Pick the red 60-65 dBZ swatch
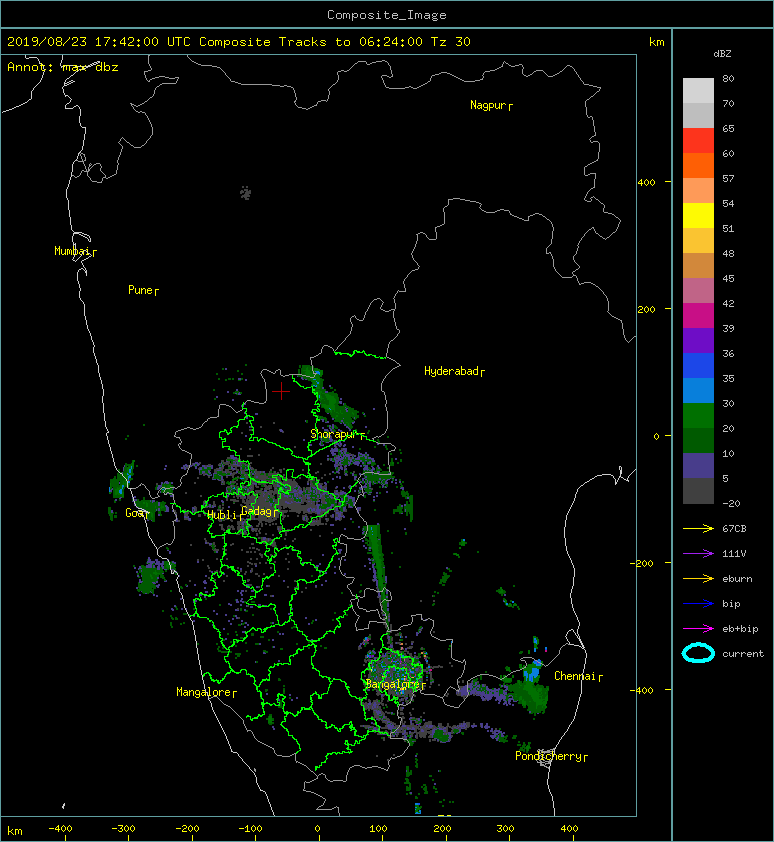 click(698, 140)
